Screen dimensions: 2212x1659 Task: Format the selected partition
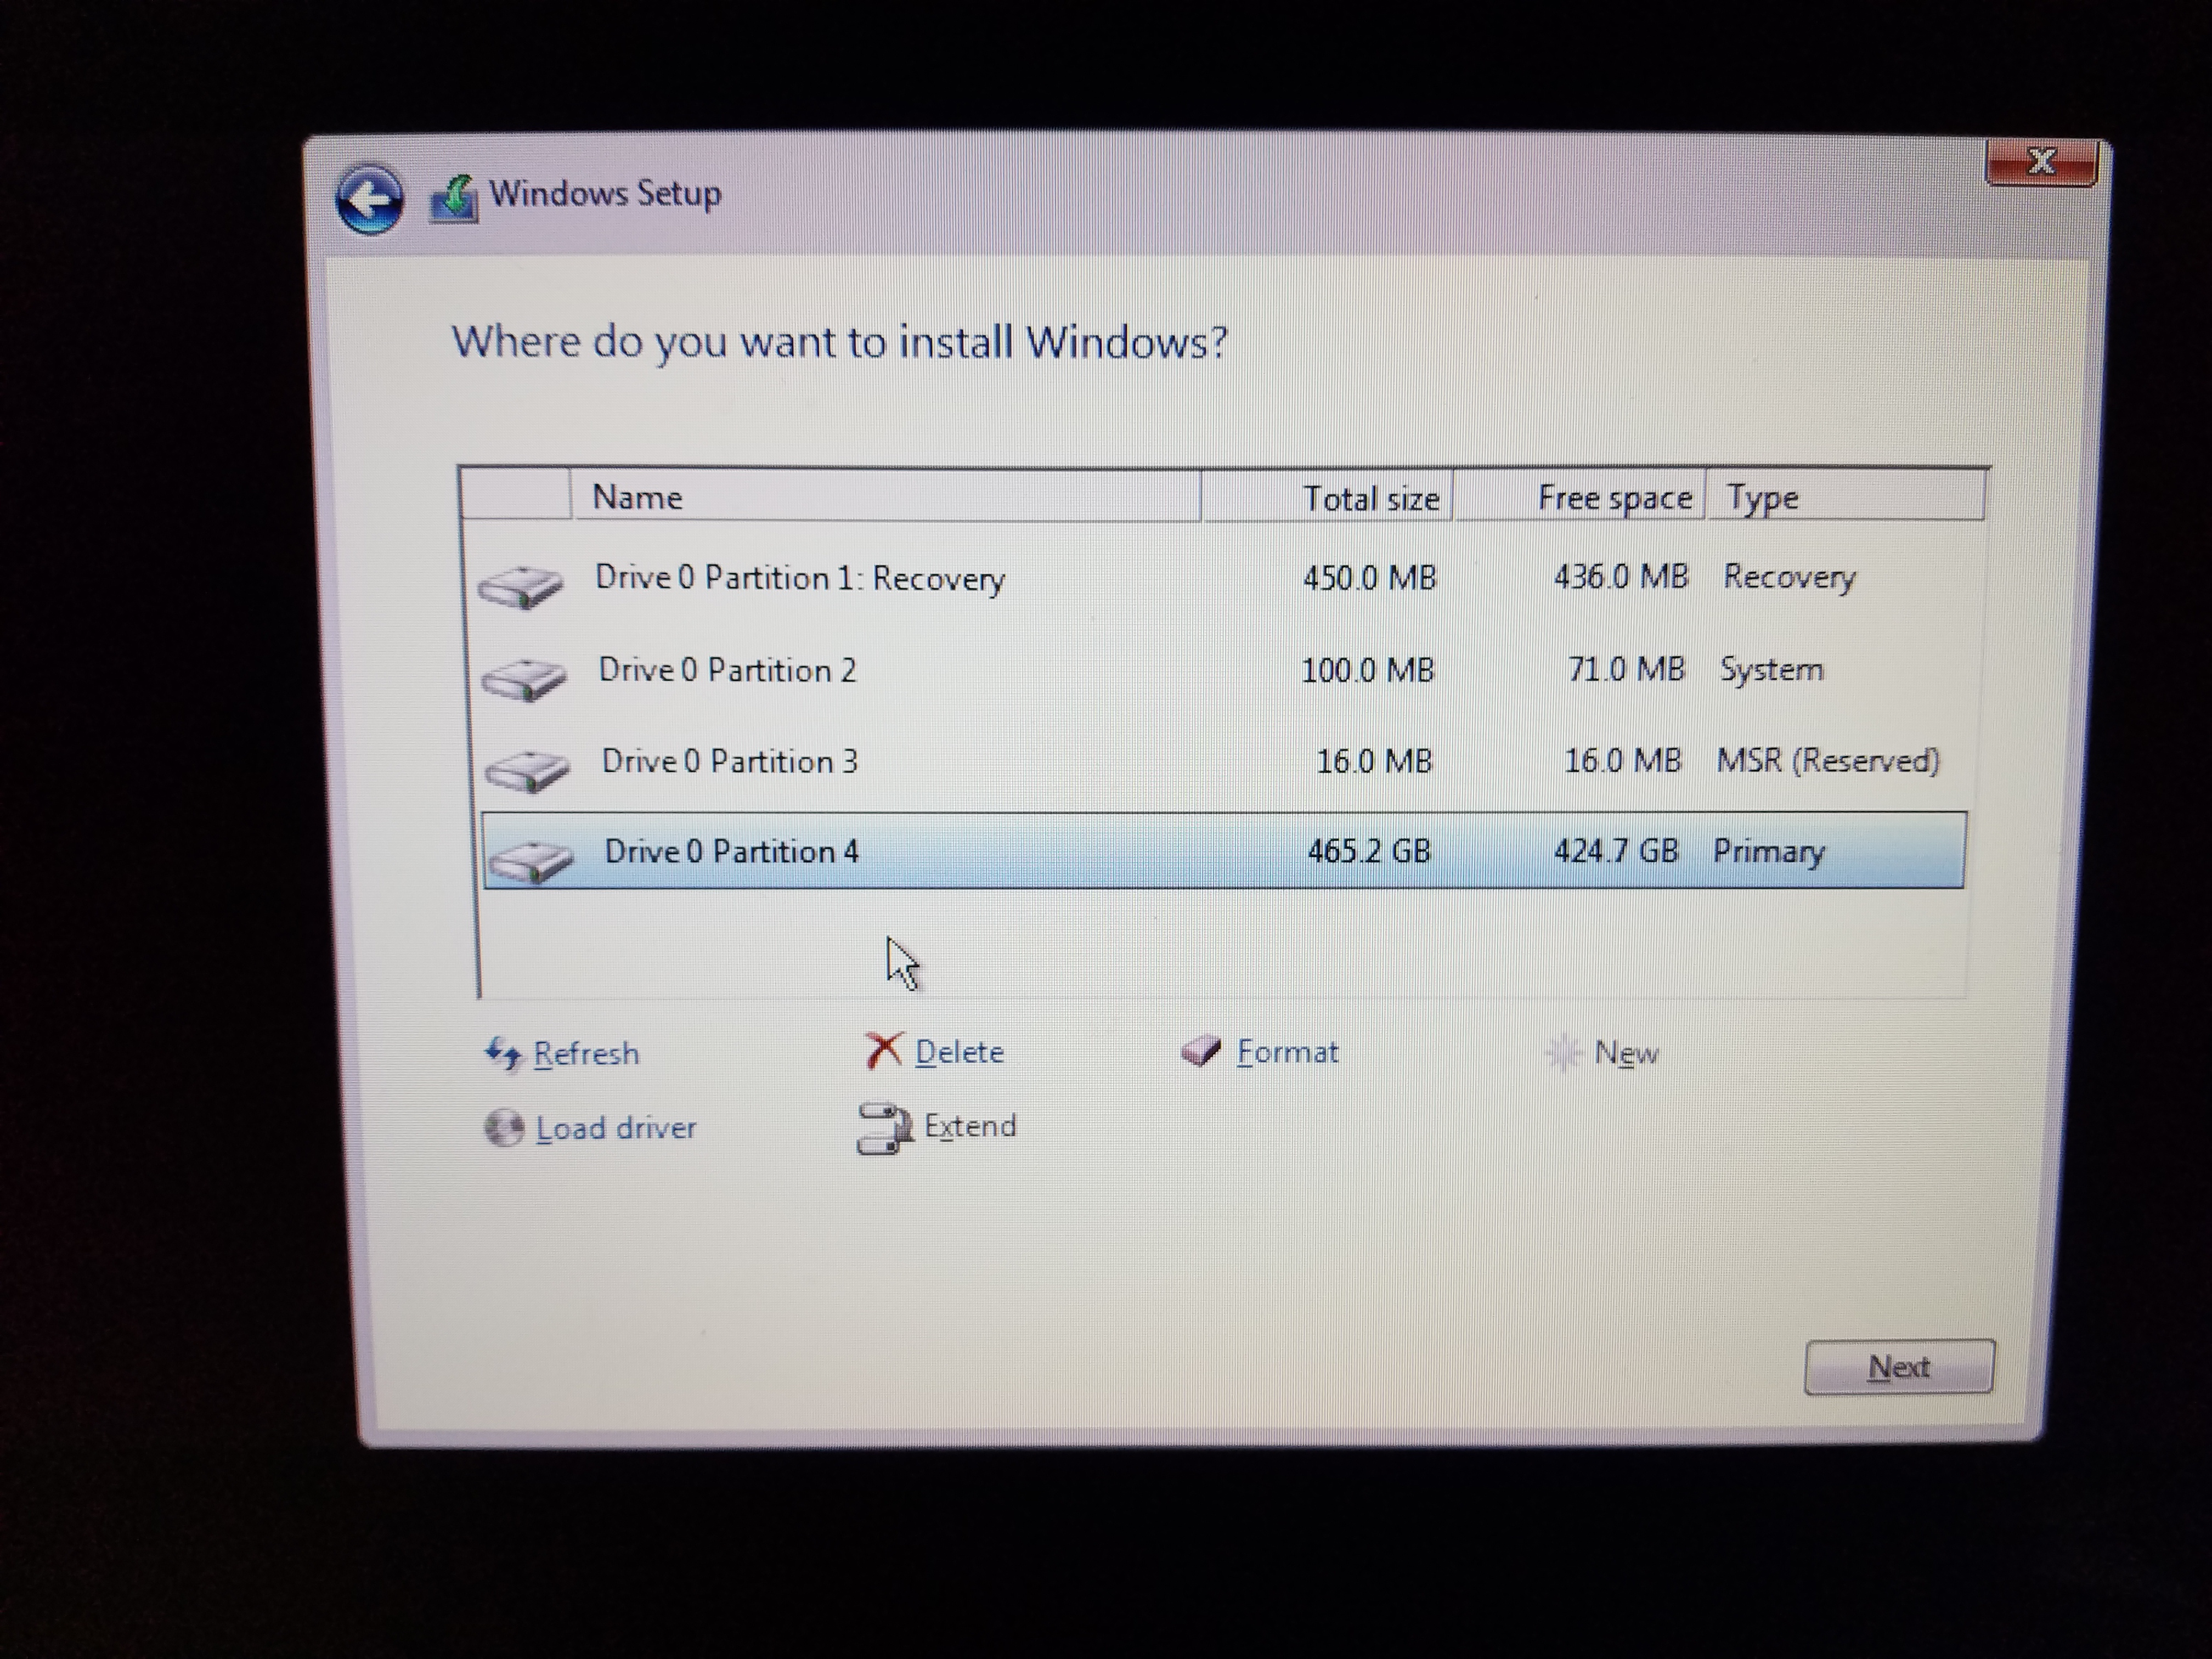1287,1052
